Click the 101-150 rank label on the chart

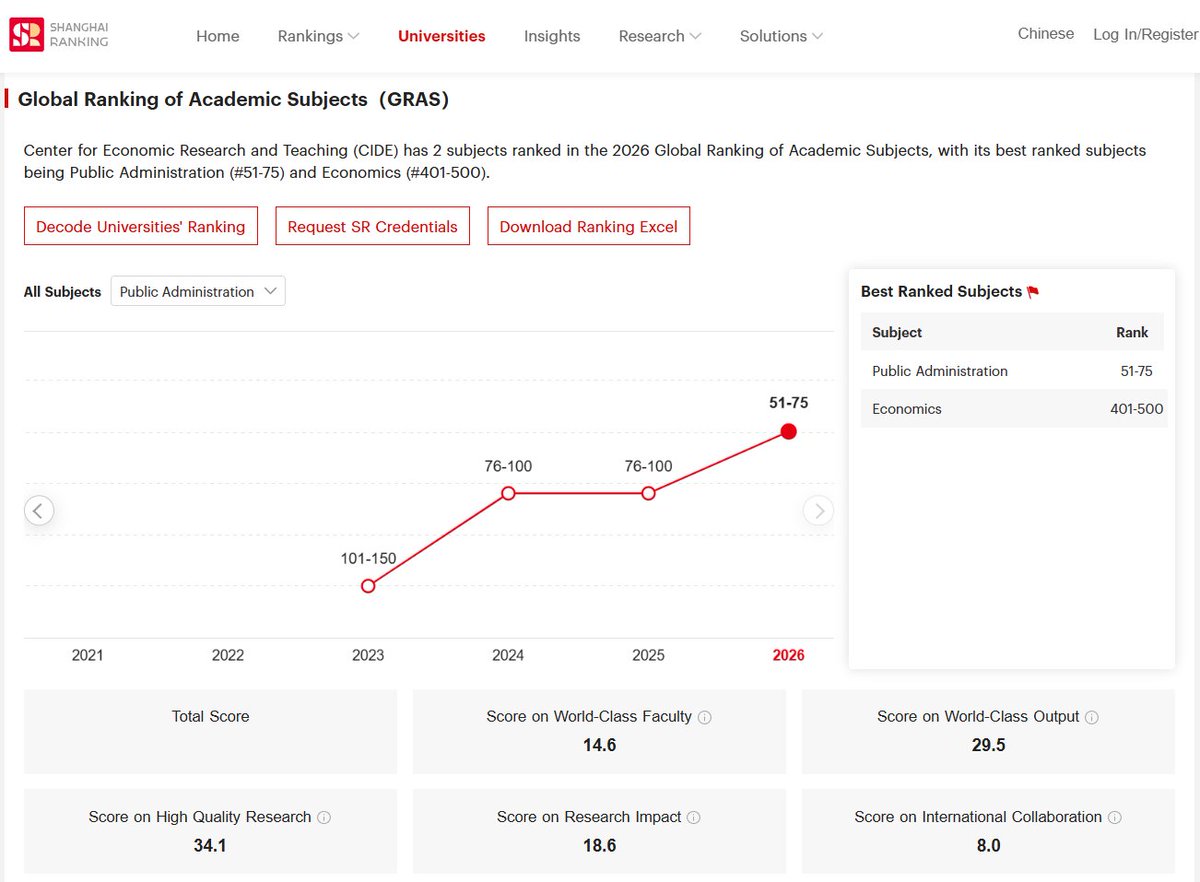pos(369,559)
